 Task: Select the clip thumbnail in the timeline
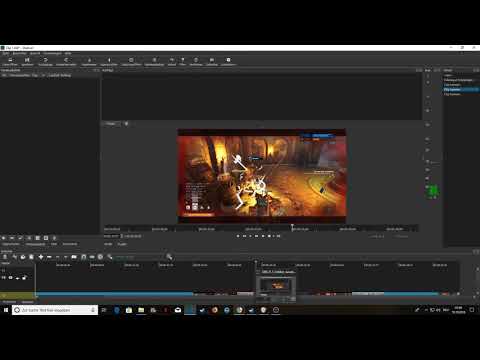pos(277,285)
